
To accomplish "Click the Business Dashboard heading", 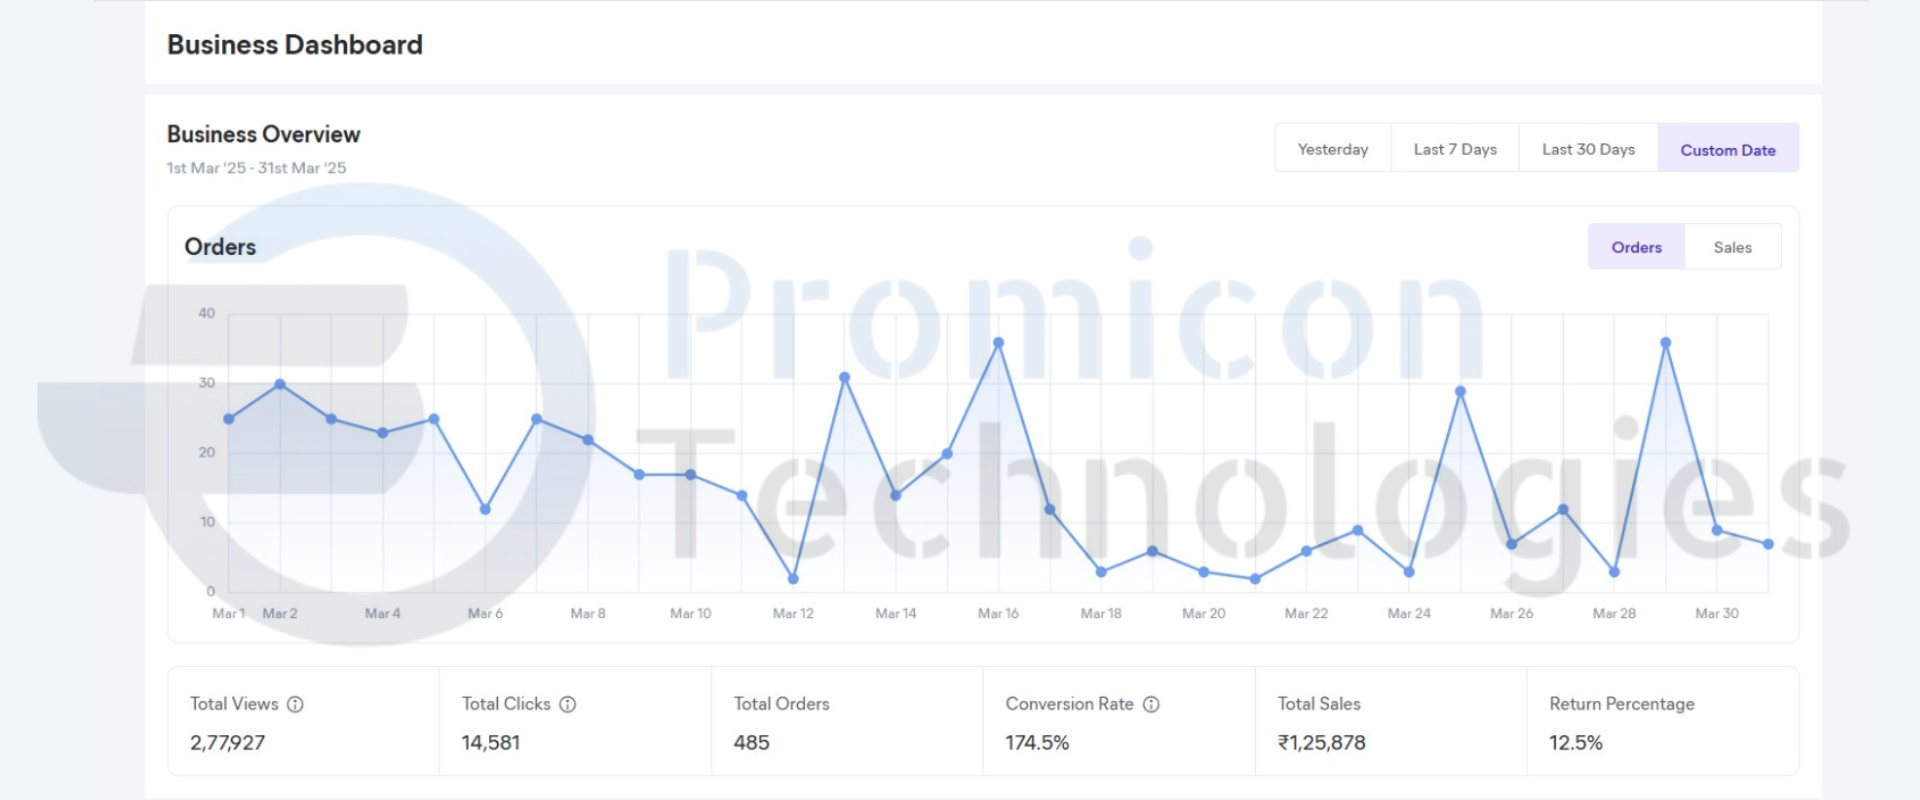I will [x=295, y=45].
